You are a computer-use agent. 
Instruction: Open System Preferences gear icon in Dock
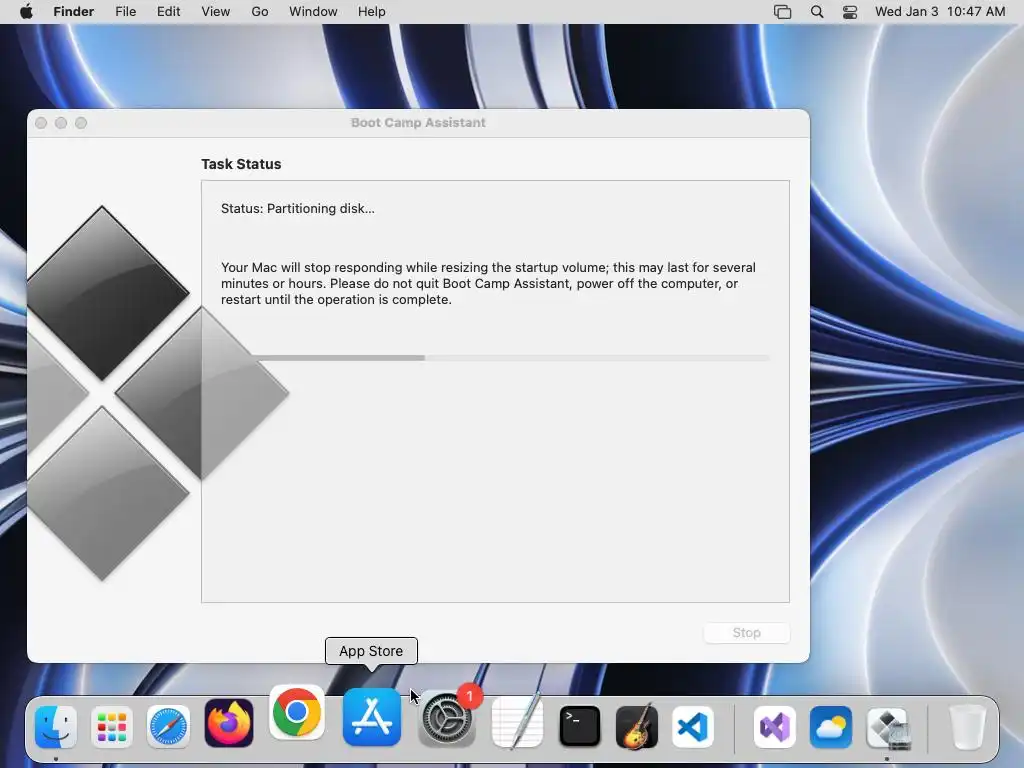point(447,720)
